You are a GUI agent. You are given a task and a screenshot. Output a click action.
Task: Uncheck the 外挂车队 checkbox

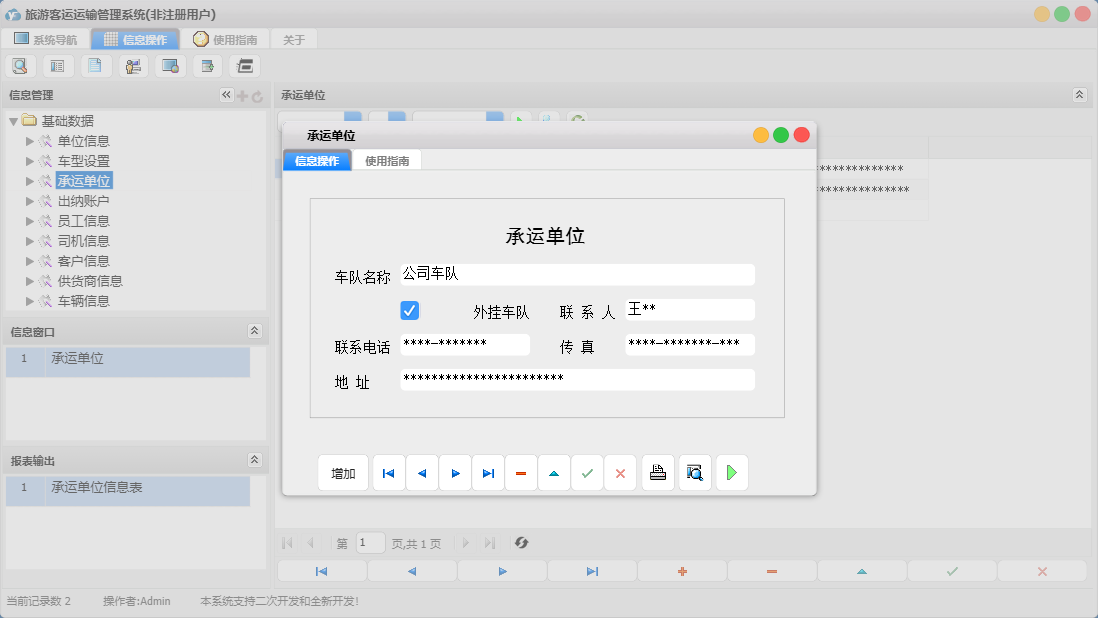409,310
